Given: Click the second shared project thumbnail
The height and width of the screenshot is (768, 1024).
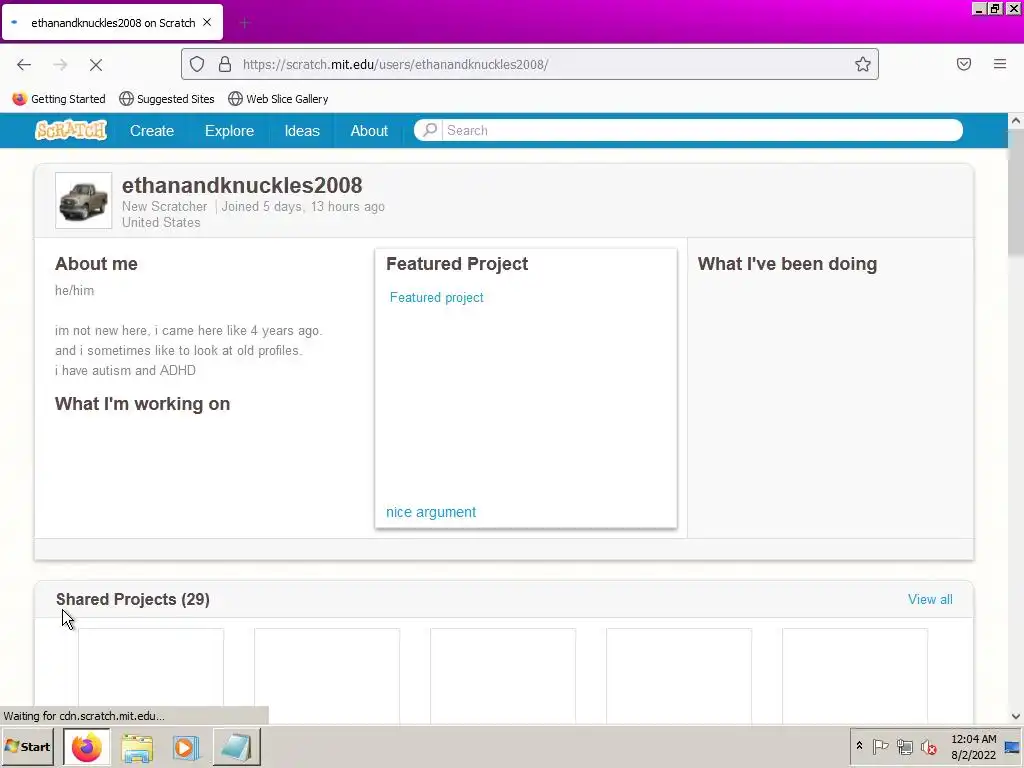Looking at the screenshot, I should pos(327,675).
